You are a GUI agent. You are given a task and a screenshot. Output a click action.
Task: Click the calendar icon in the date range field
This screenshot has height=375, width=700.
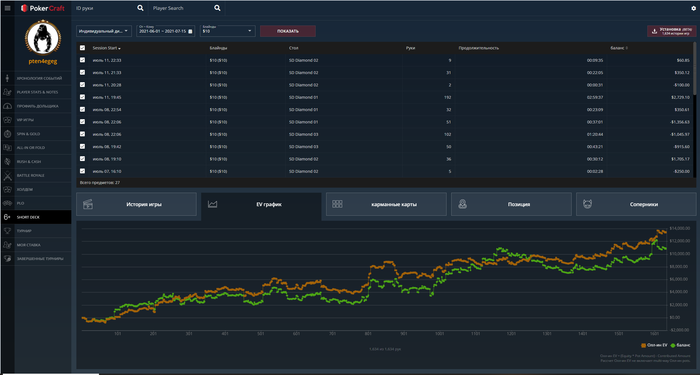pyautogui.click(x=190, y=31)
